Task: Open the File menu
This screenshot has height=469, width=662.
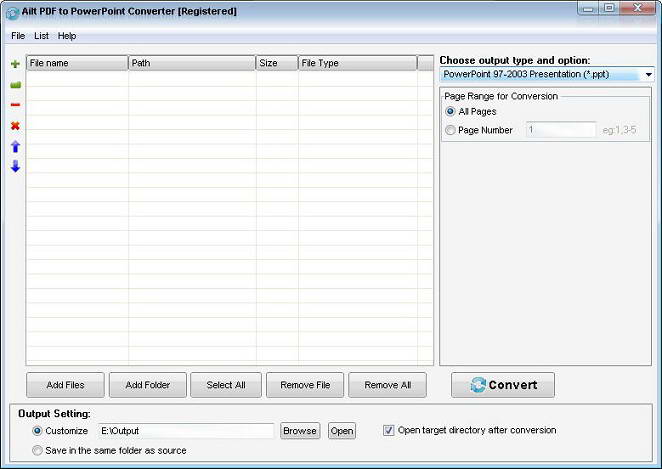Action: pos(18,36)
